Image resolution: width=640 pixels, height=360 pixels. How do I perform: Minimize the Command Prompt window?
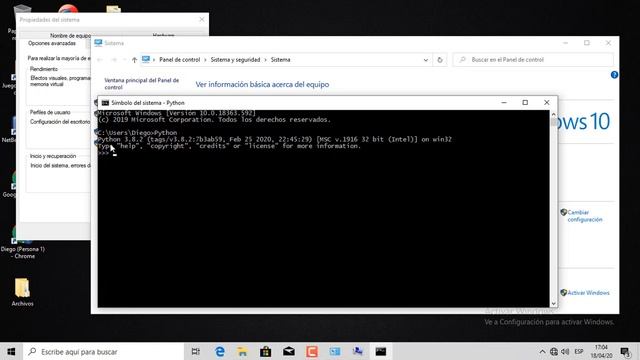504,102
